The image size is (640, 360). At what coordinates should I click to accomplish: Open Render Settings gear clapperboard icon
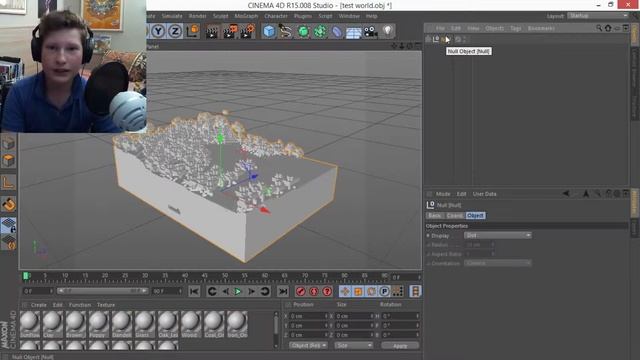point(247,31)
